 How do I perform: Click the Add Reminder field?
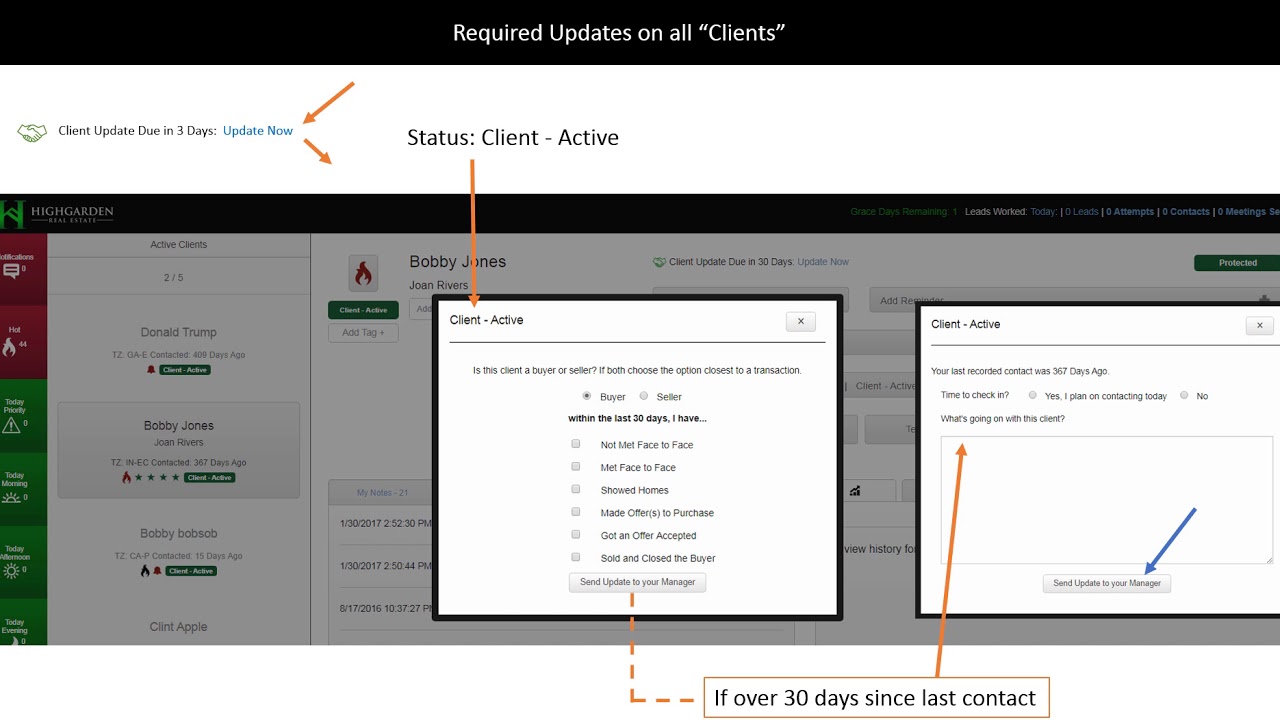(1073, 300)
